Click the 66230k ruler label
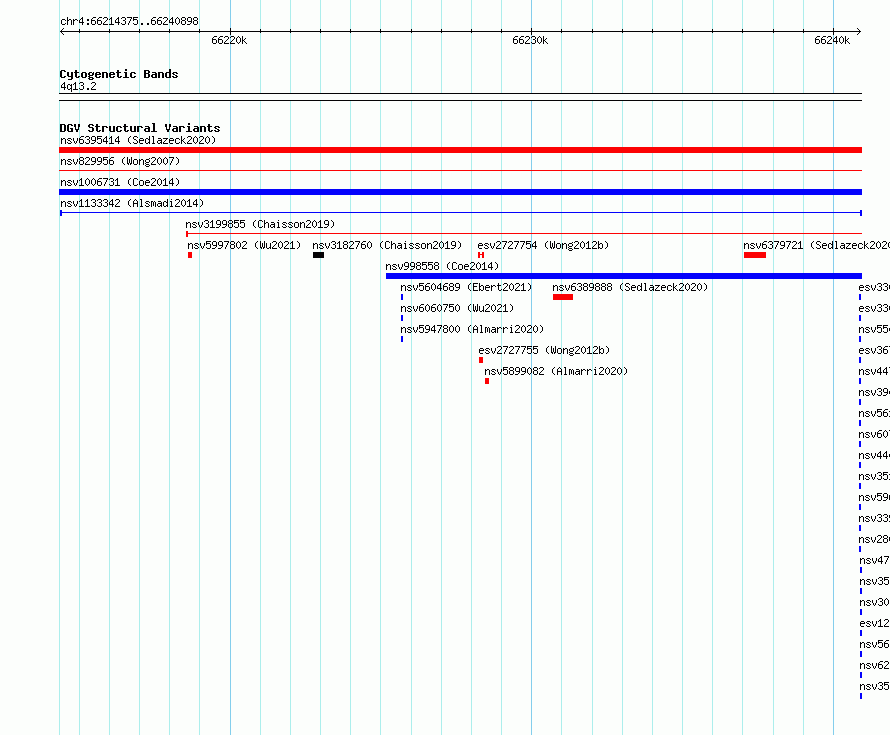The height and width of the screenshot is (735, 890). (x=530, y=40)
